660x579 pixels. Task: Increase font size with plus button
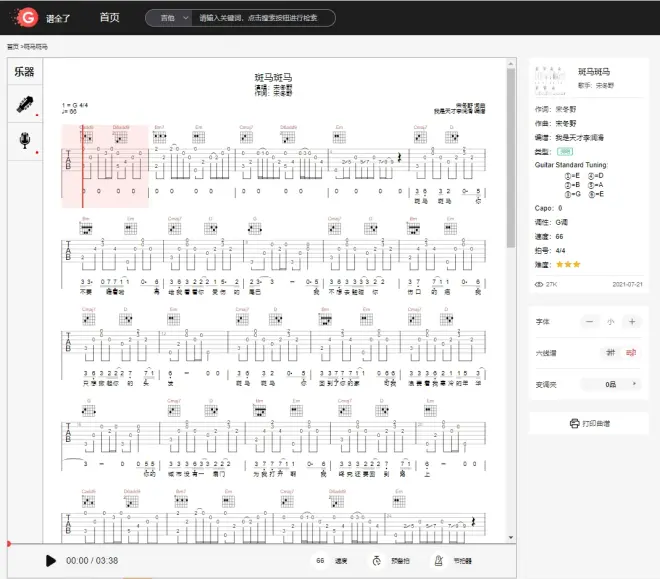pos(631,321)
